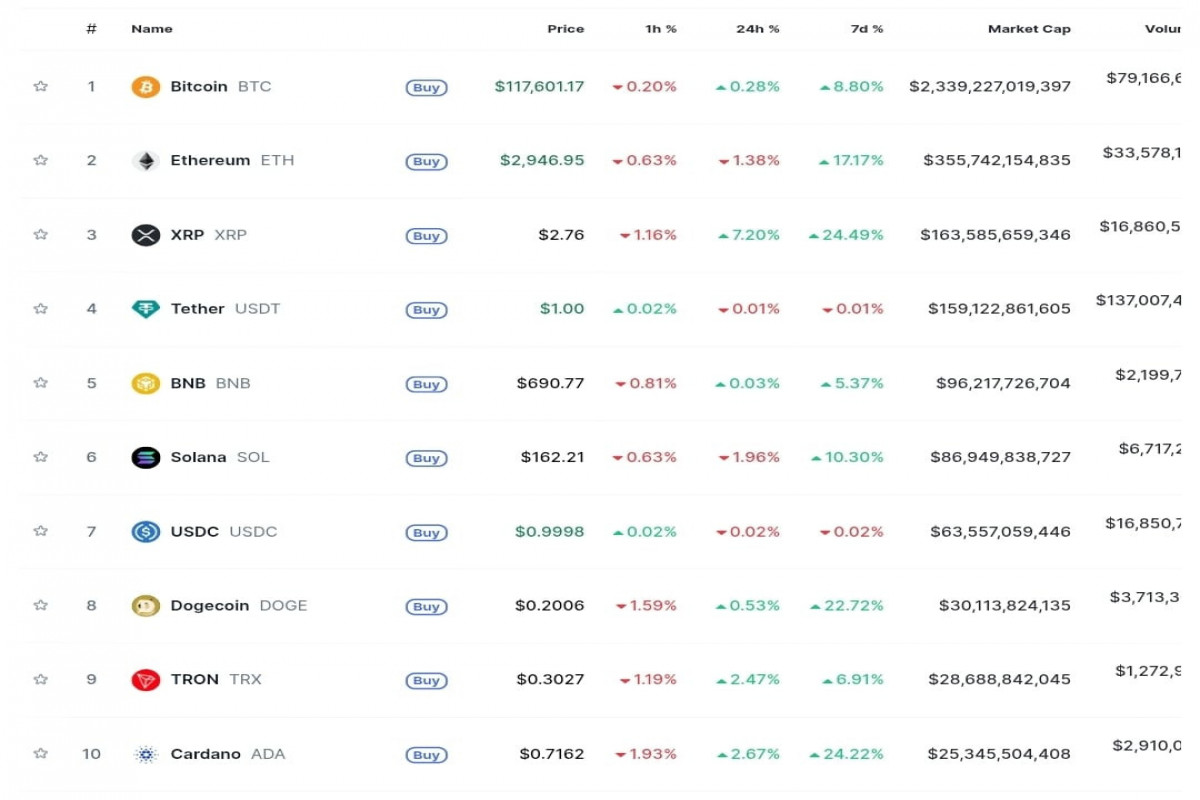Click the Buy button for XRP

(x=426, y=236)
